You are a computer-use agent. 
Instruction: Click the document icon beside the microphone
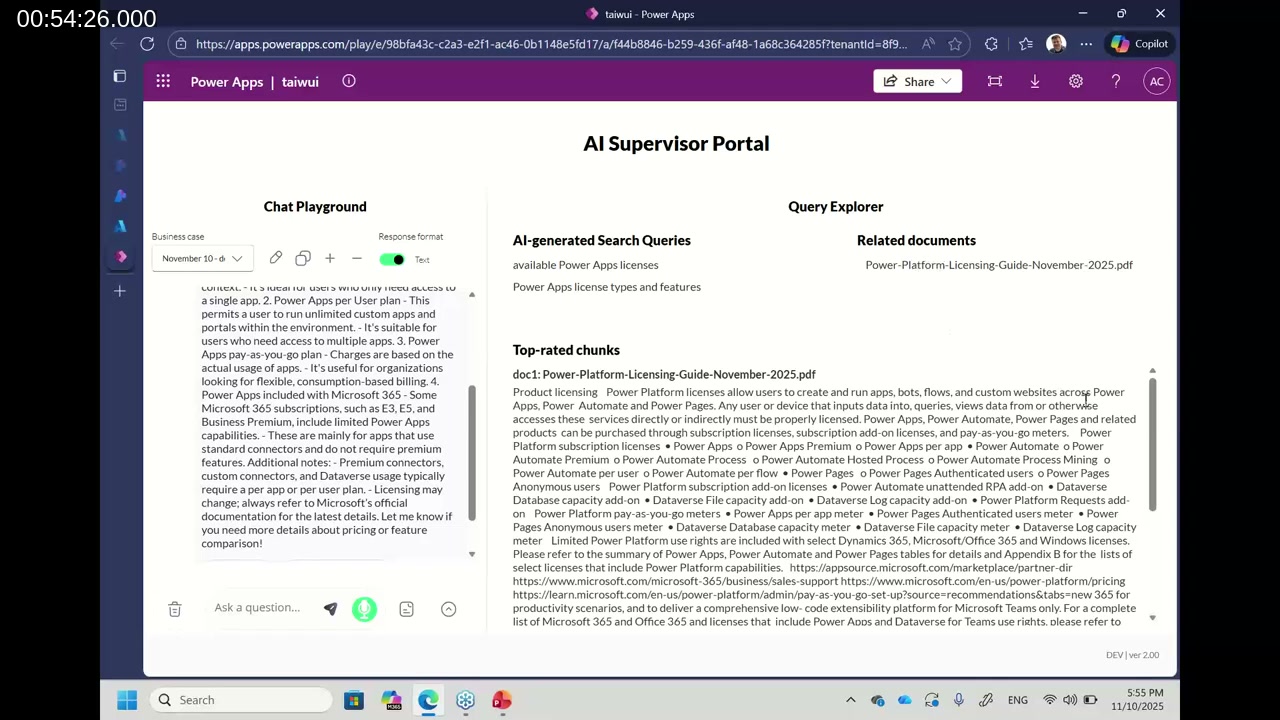coord(406,609)
